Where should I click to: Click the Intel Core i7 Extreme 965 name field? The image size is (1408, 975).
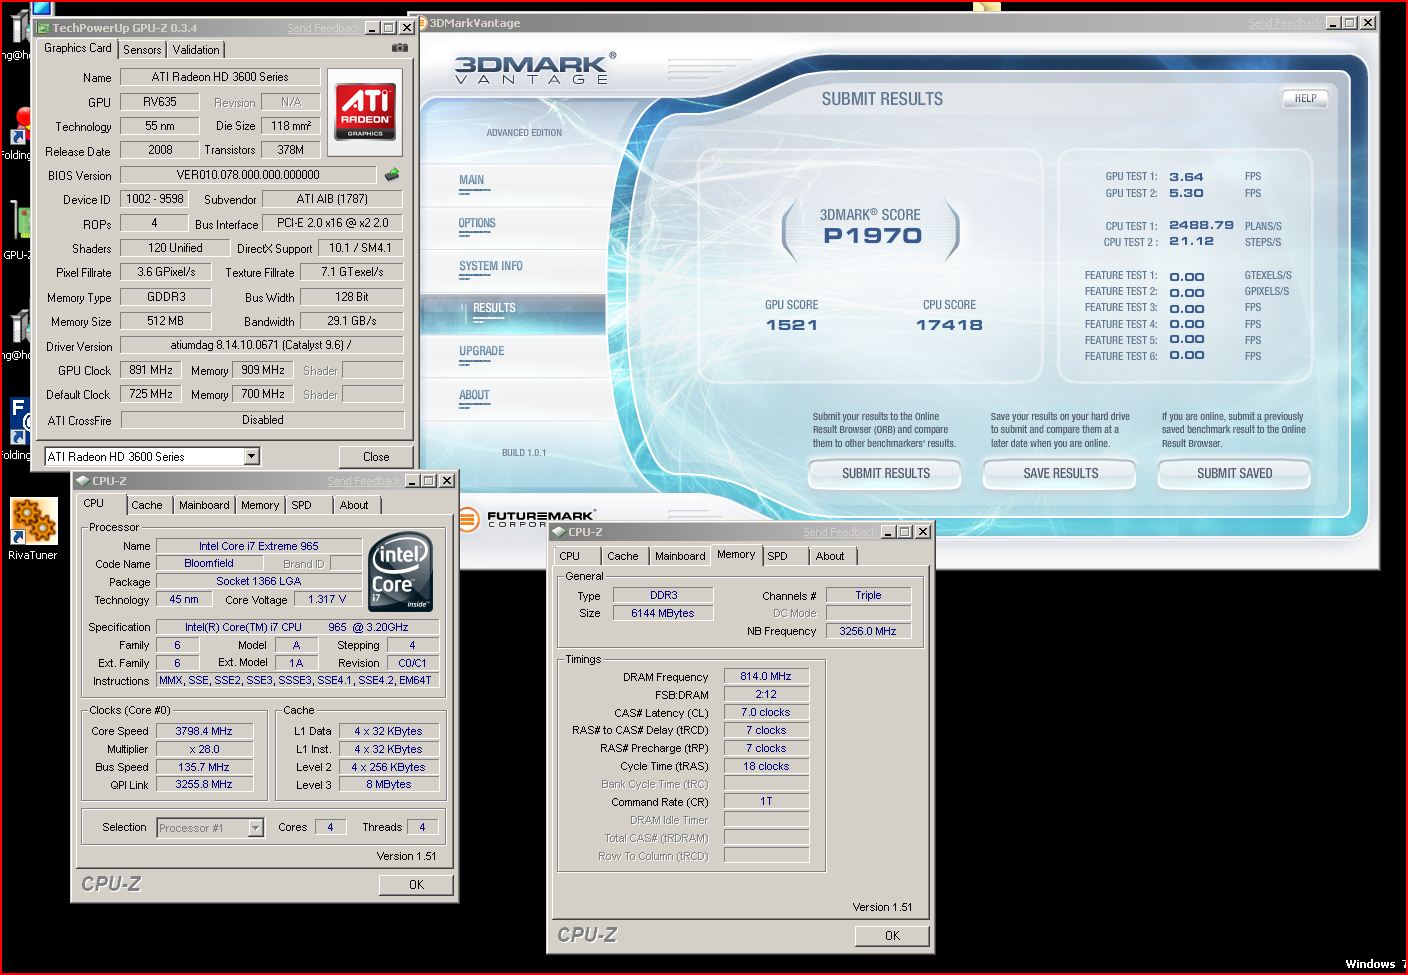259,546
